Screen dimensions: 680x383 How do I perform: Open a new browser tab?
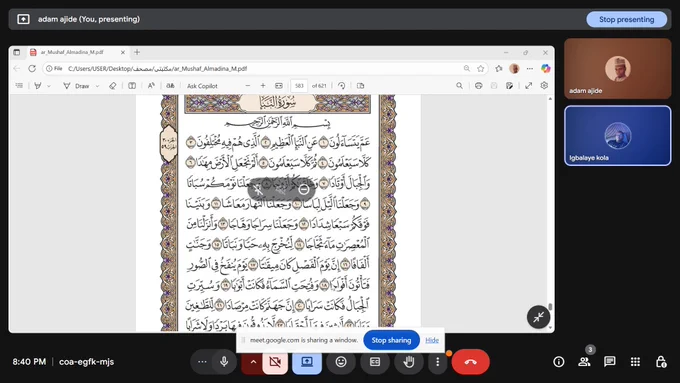click(137, 52)
